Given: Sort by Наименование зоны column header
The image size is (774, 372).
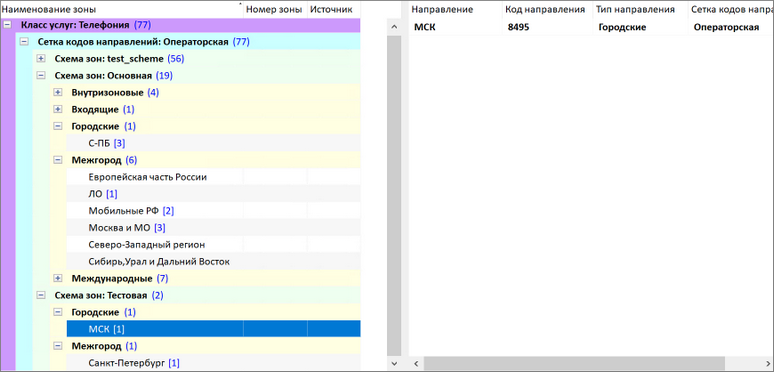Looking at the screenshot, I should point(122,9).
